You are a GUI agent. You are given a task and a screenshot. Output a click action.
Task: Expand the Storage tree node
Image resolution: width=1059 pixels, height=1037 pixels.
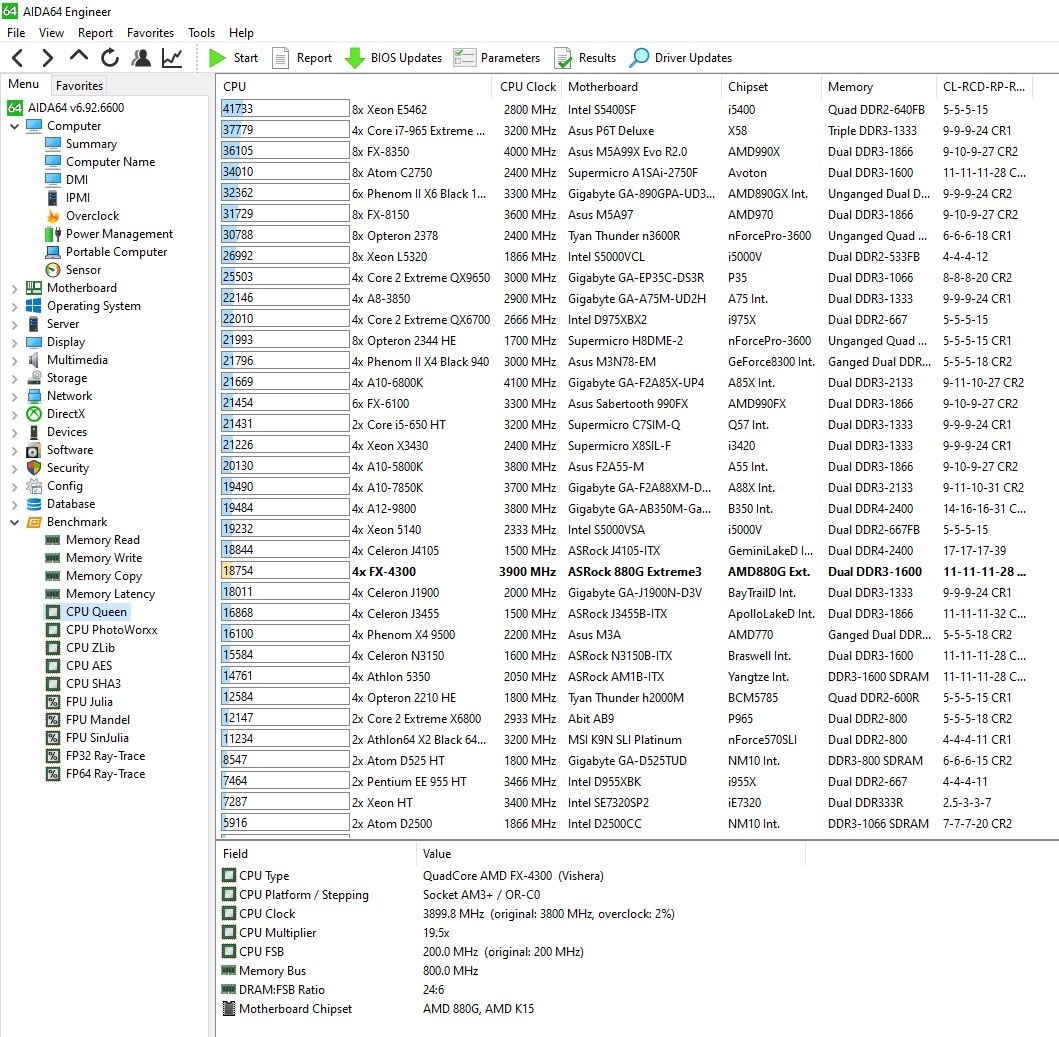pyautogui.click(x=14, y=378)
